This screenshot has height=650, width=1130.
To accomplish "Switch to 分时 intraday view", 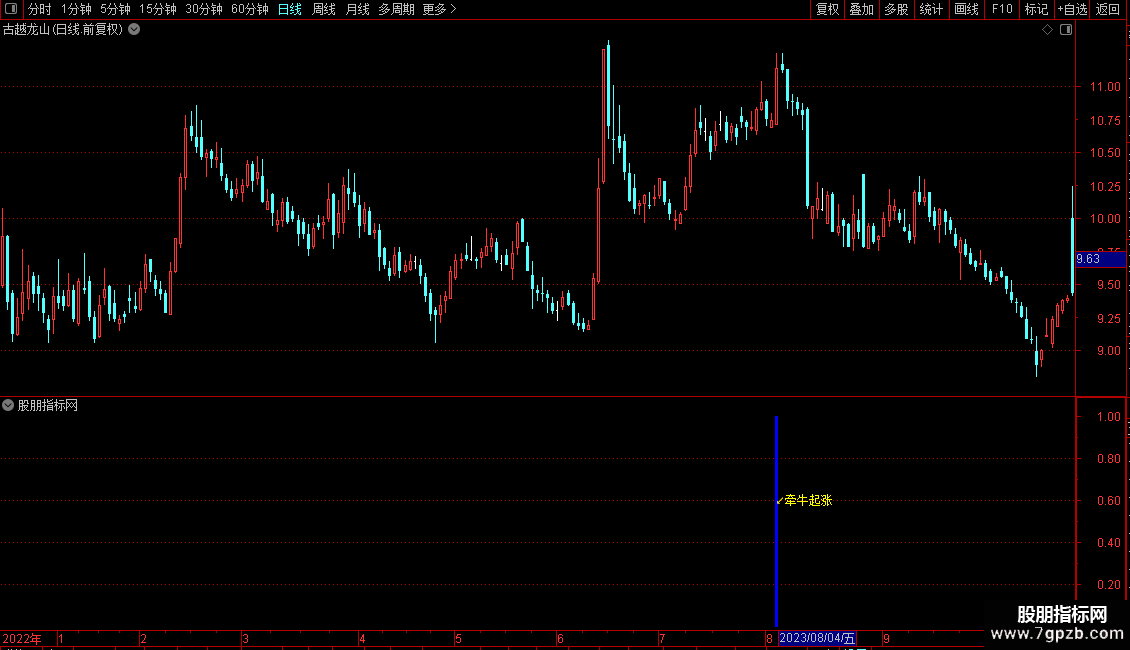I will click(x=40, y=9).
